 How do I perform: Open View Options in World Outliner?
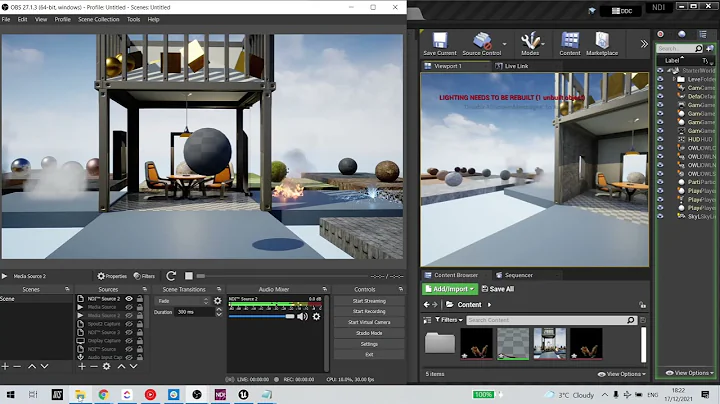click(x=690, y=373)
